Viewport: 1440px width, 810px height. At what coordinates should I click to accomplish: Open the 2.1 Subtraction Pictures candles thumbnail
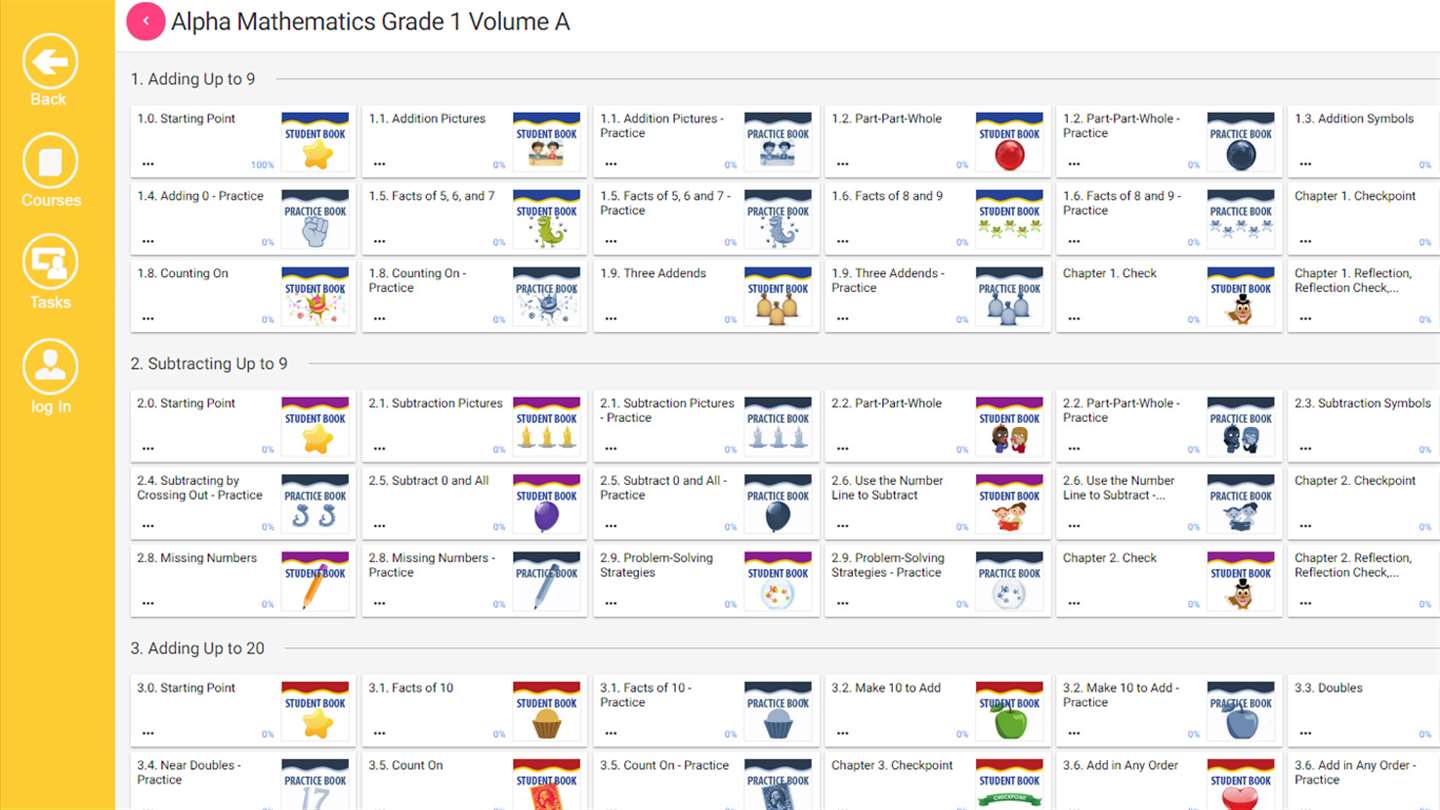pyautogui.click(x=547, y=426)
